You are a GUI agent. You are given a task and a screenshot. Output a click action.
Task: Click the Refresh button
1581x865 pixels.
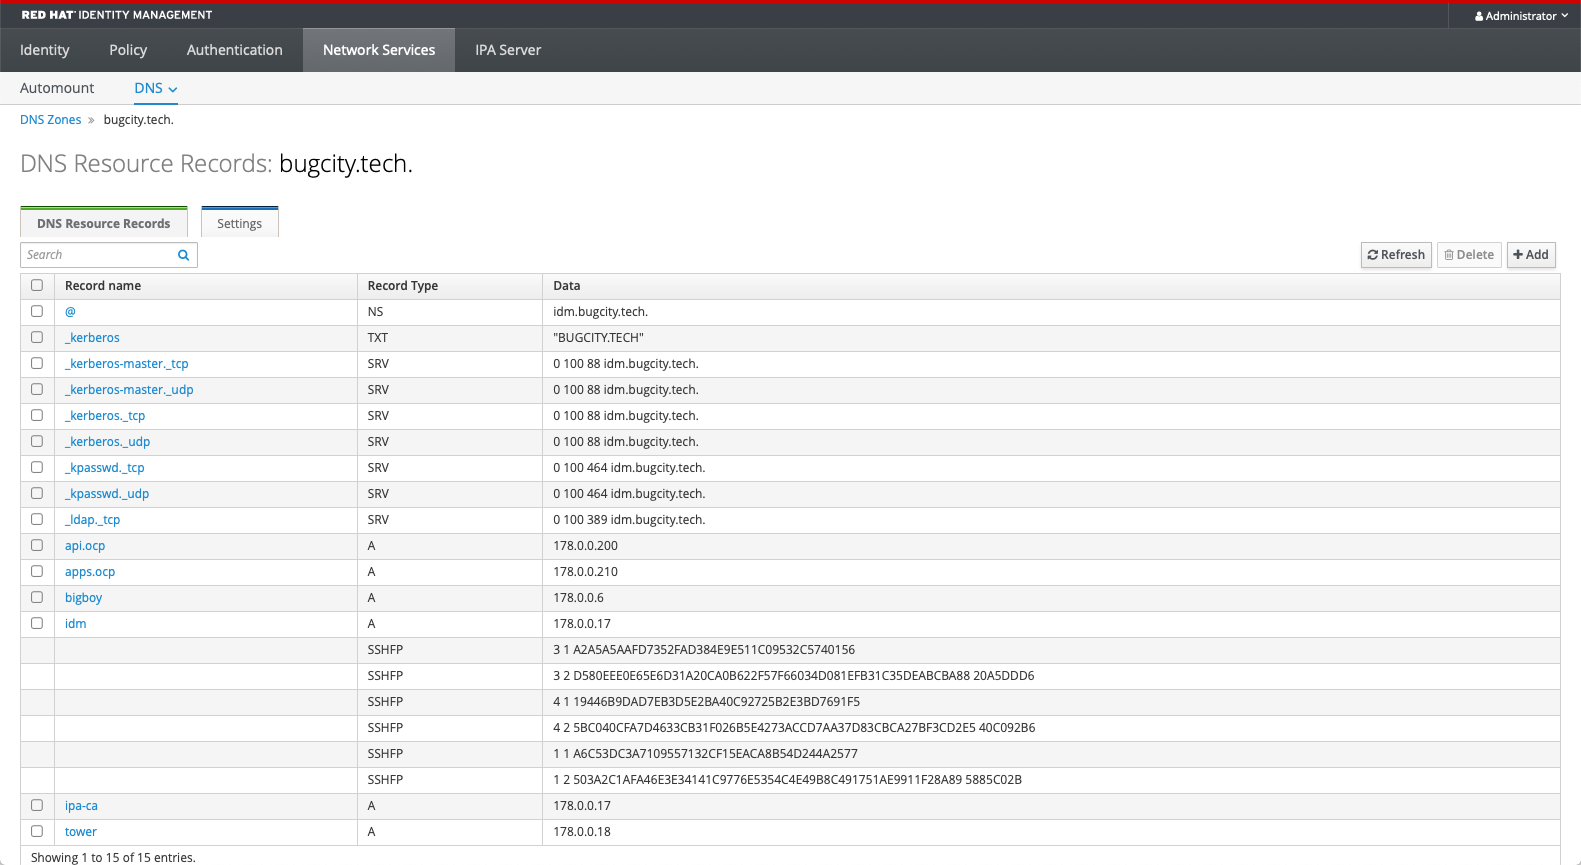[1396, 255]
